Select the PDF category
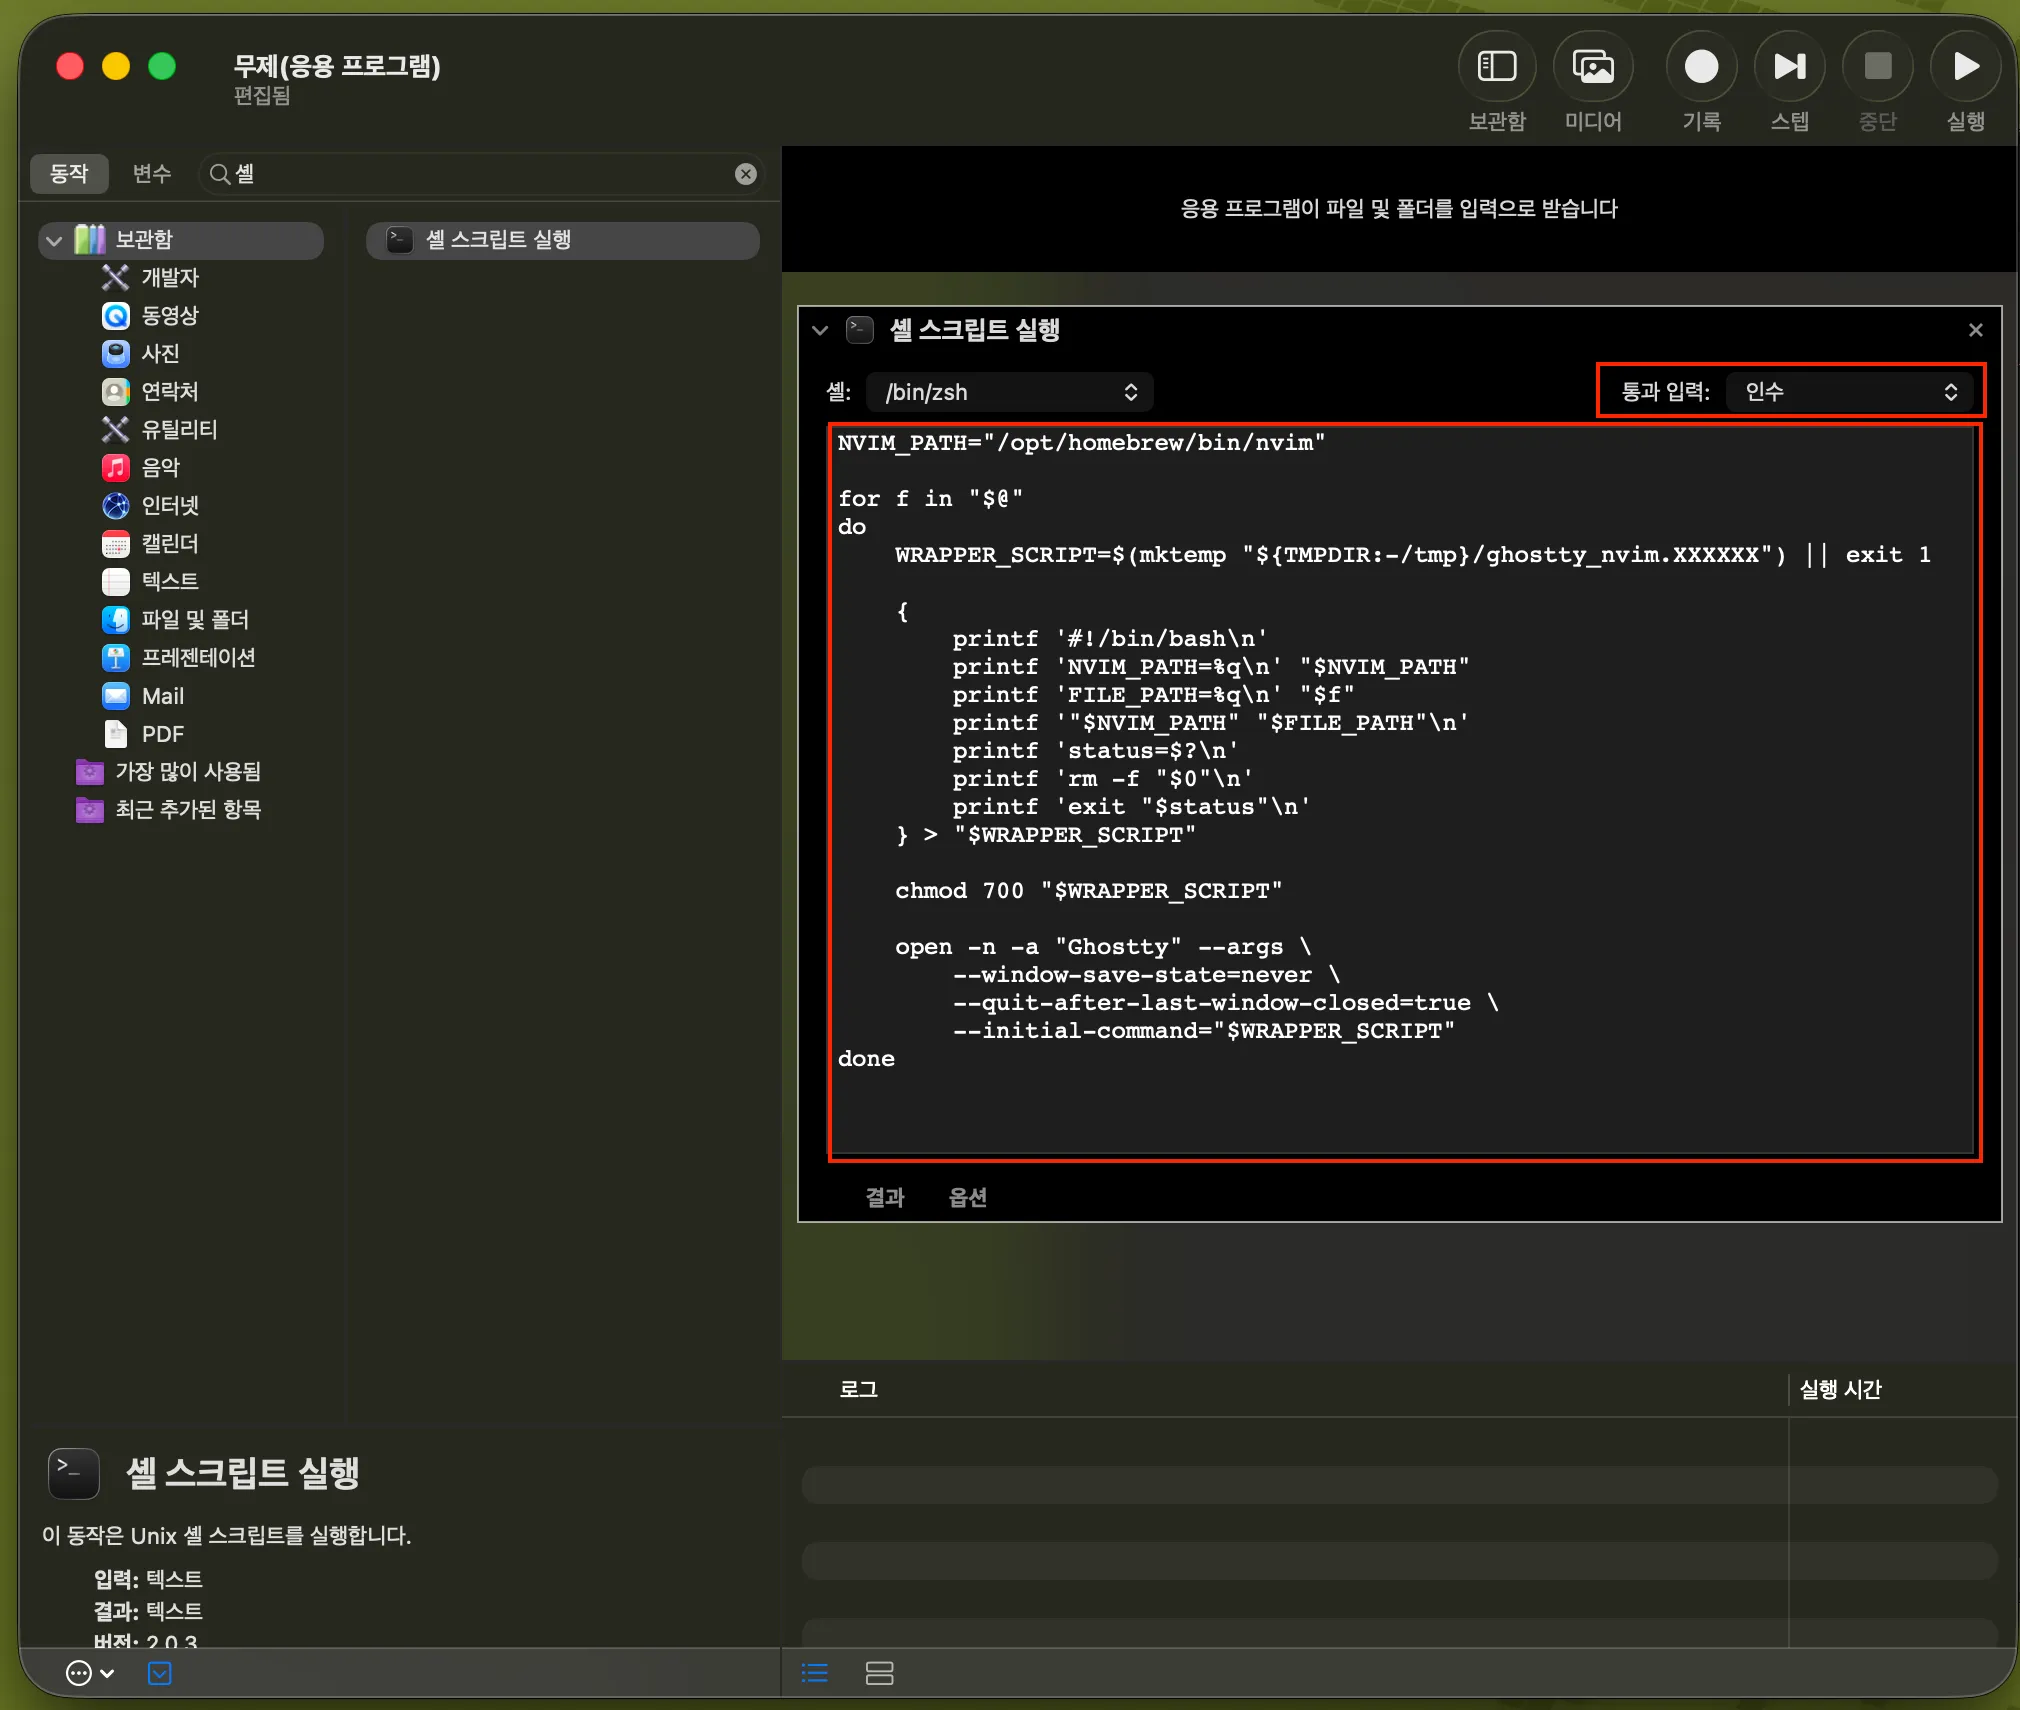The width and height of the screenshot is (2020, 1710). pos(143,733)
